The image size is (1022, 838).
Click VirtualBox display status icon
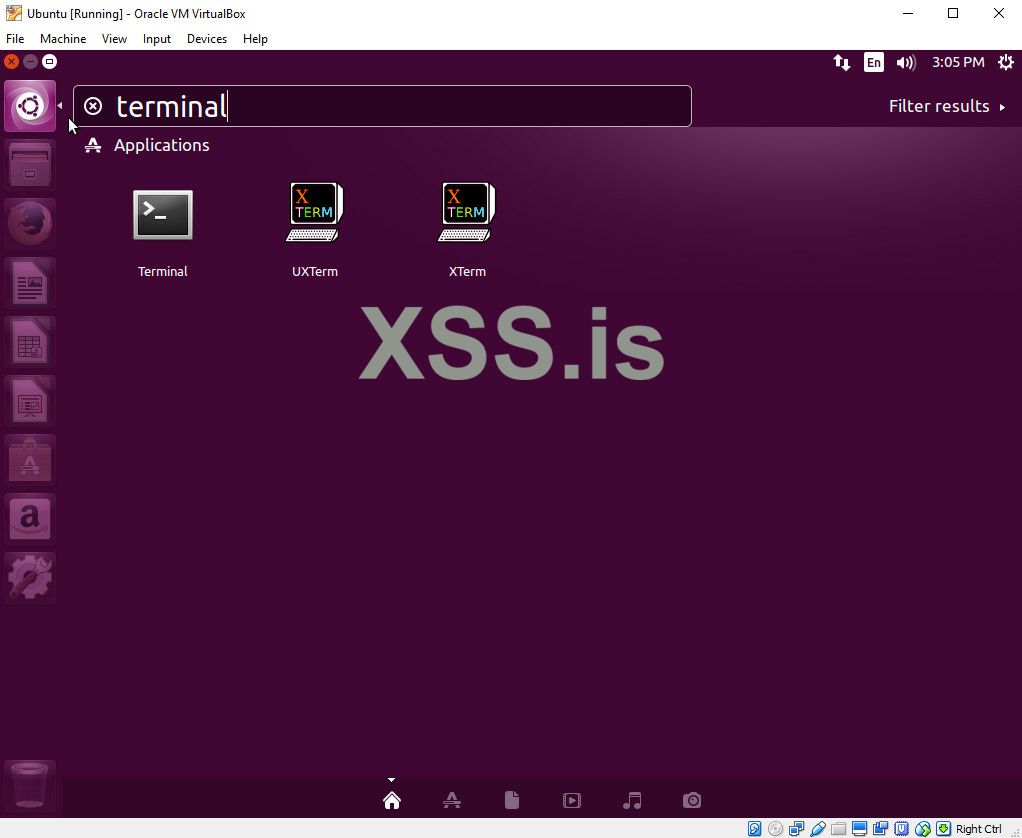click(x=860, y=829)
